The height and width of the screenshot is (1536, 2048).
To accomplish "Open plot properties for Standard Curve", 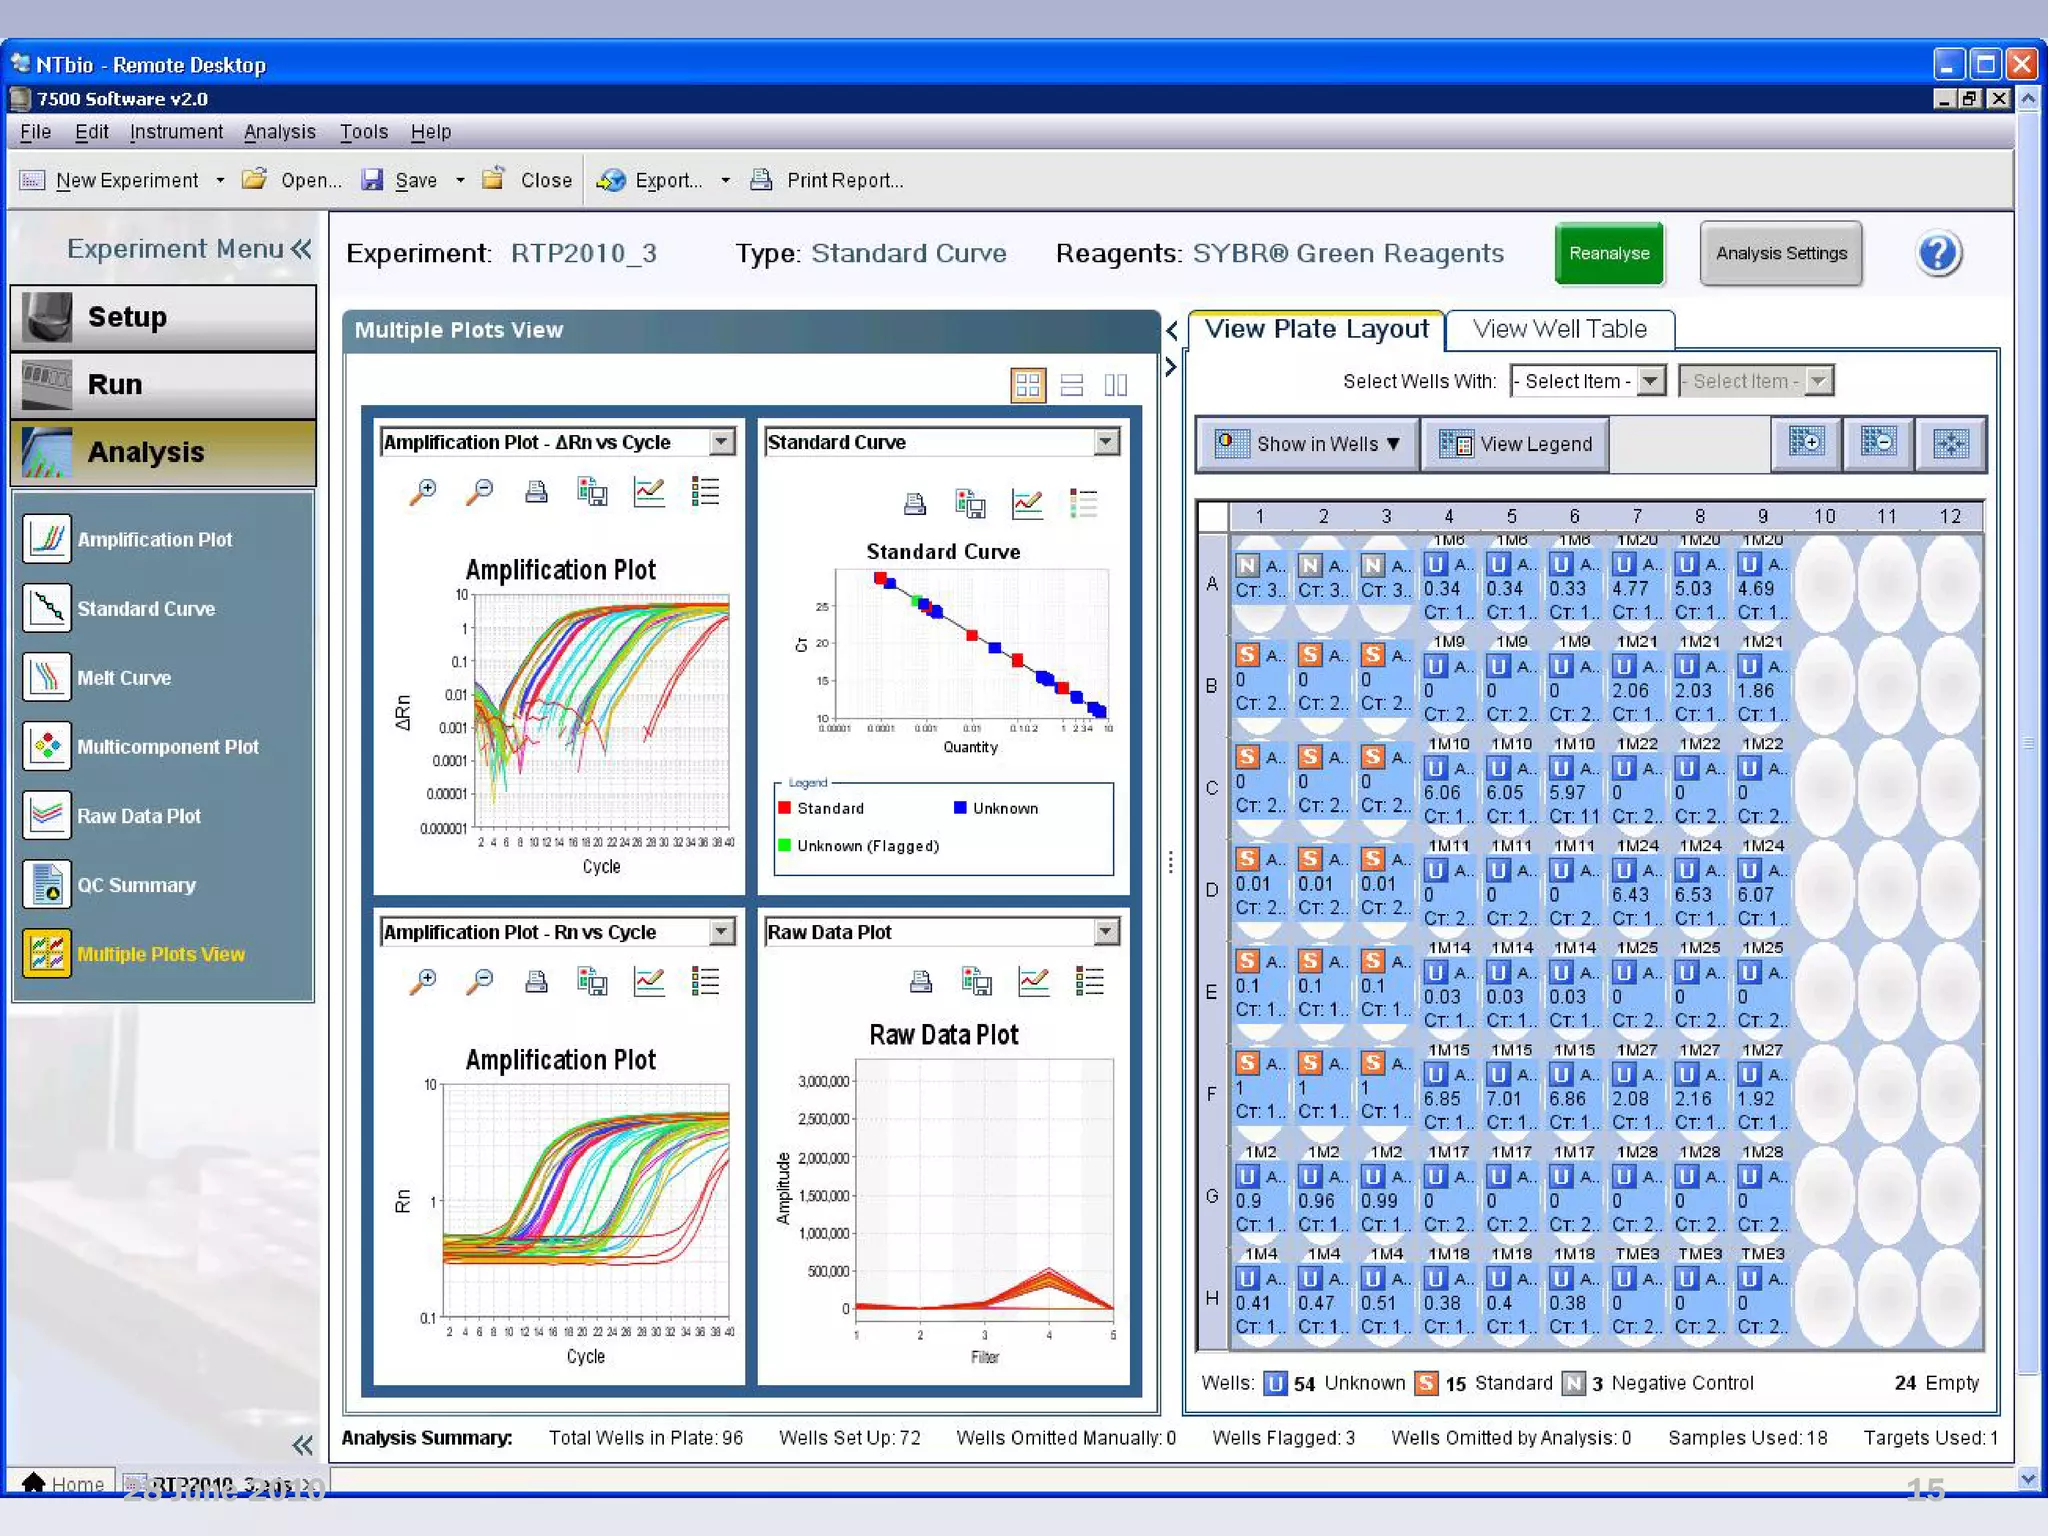I will (x=1027, y=503).
